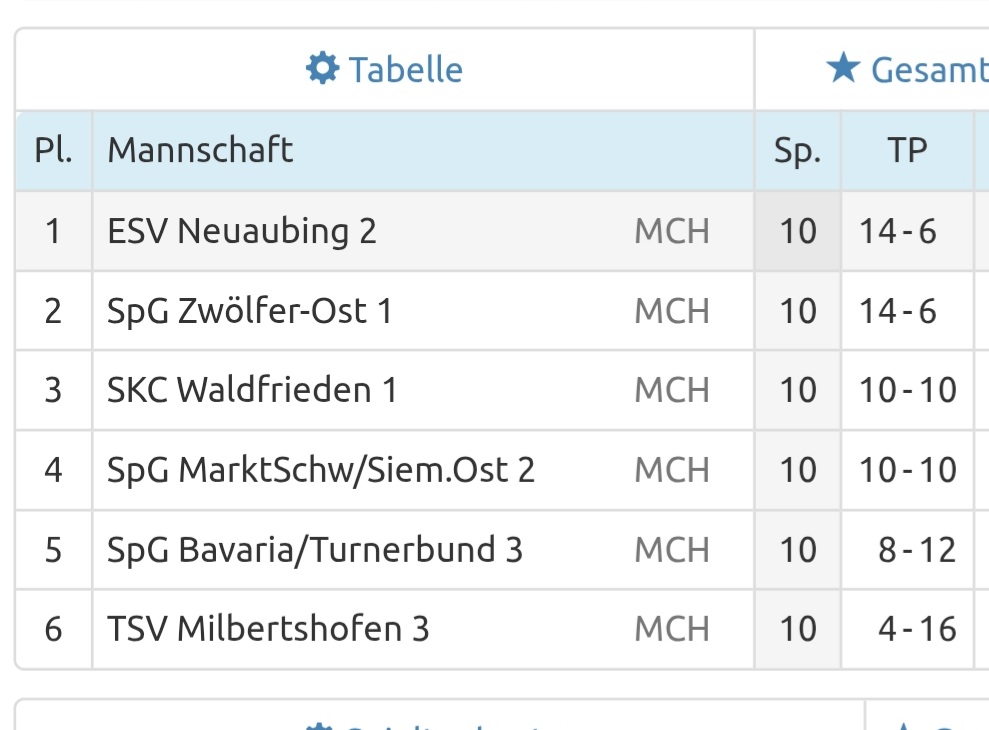Click place number 3 in the table
Viewport: 989px width, 730px height.
click(x=53, y=390)
